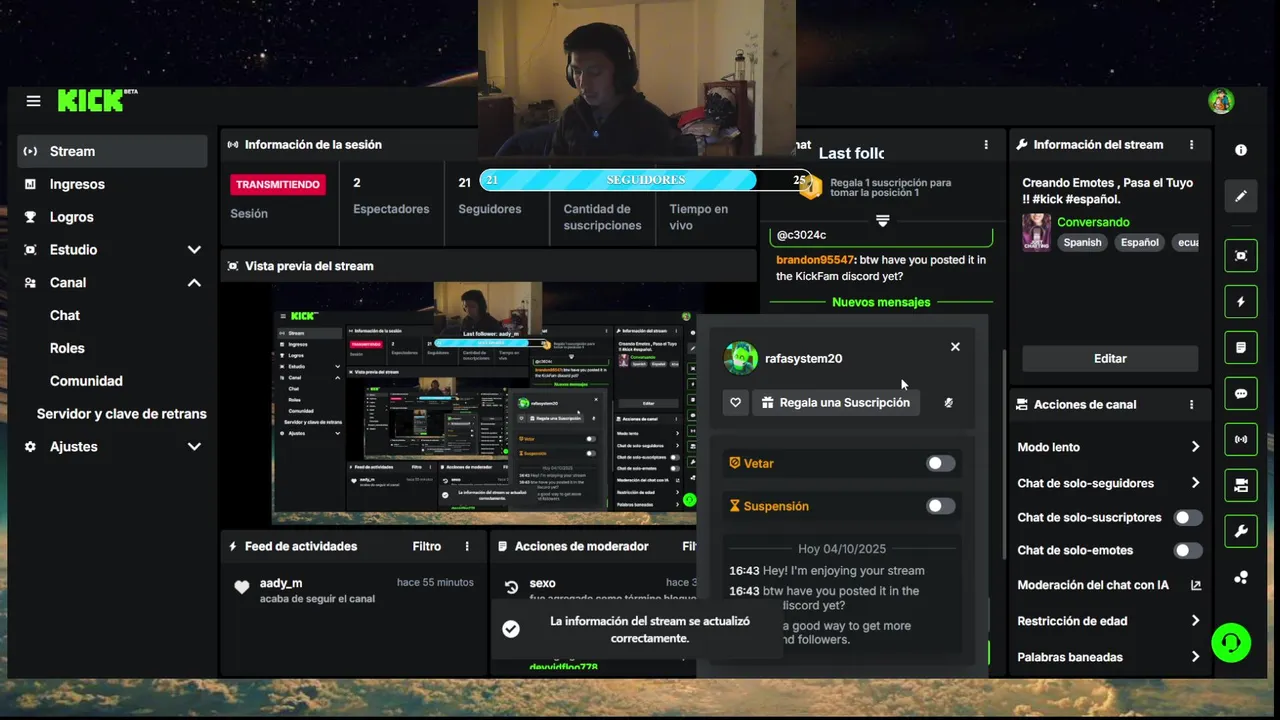1280x720 pixels.
Task: Click the Moderación del chat con IA external link icon
Action: click(1195, 585)
